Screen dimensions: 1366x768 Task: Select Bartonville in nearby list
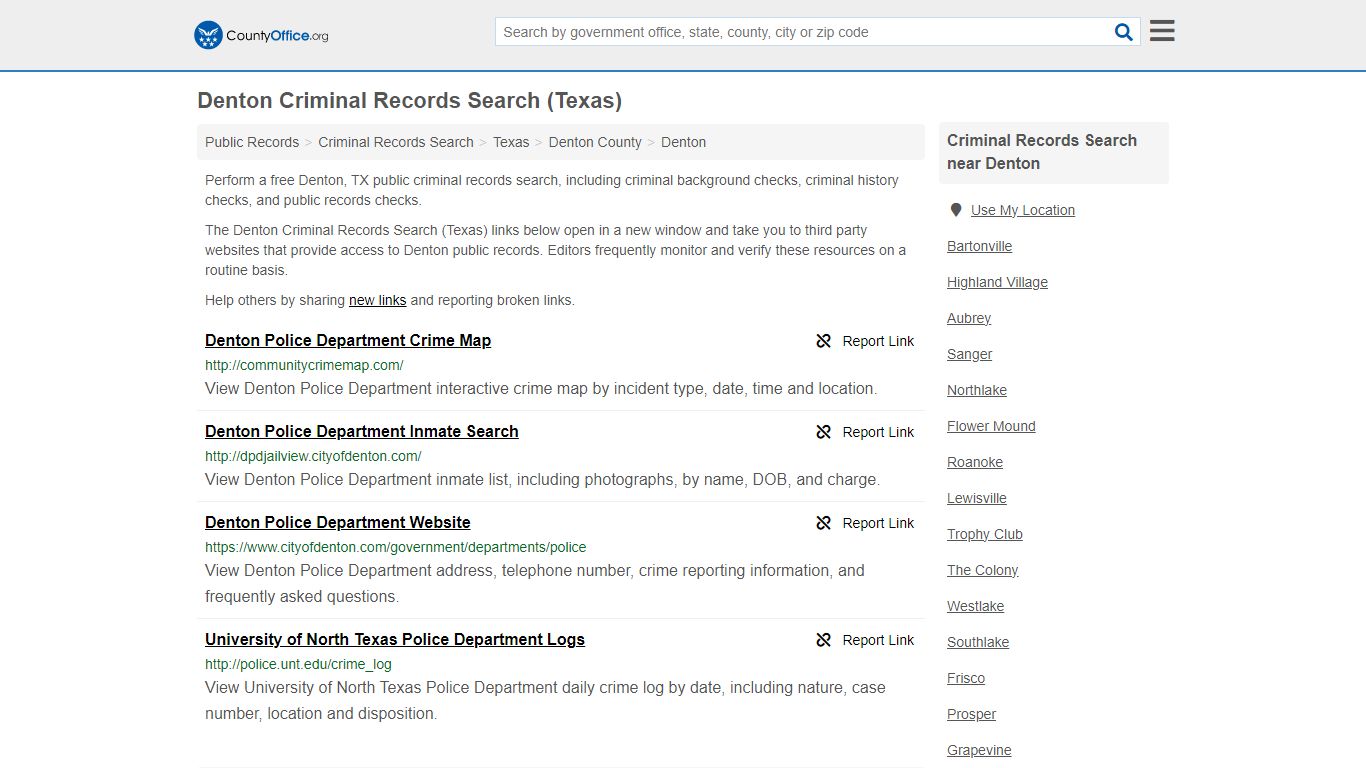pyautogui.click(x=980, y=246)
